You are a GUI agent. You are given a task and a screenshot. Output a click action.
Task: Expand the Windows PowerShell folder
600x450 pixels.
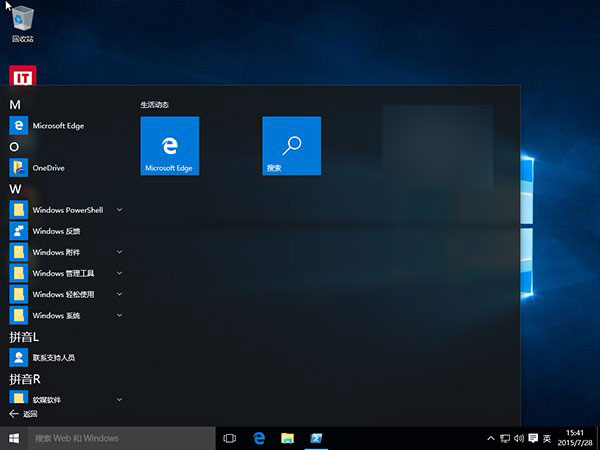(119, 210)
